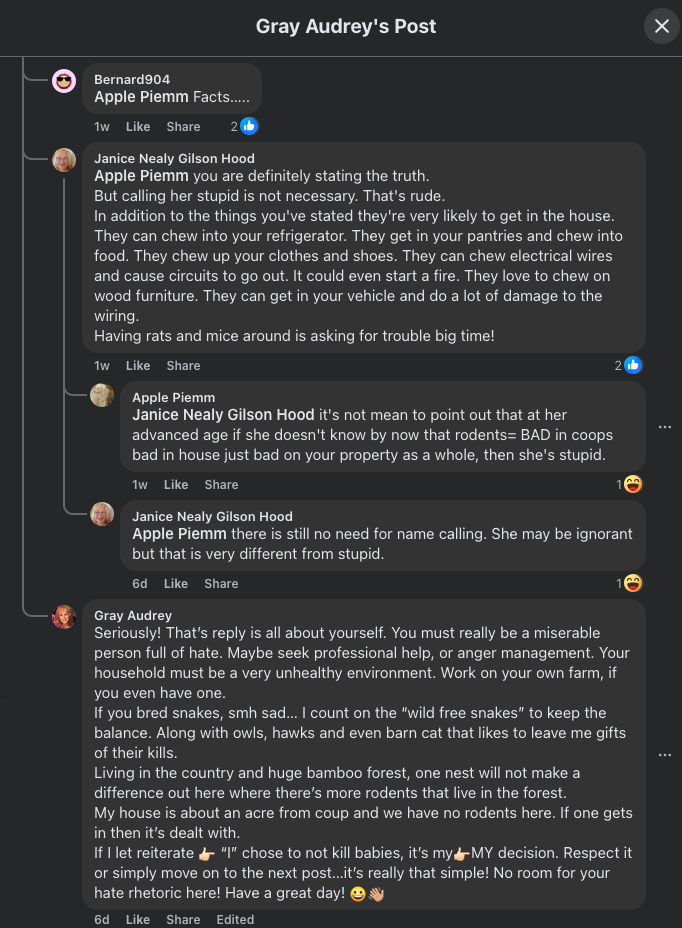Viewport: 682px width, 928px height.
Task: Like Apple Piemm's reply to Janice
Action: pos(176,485)
